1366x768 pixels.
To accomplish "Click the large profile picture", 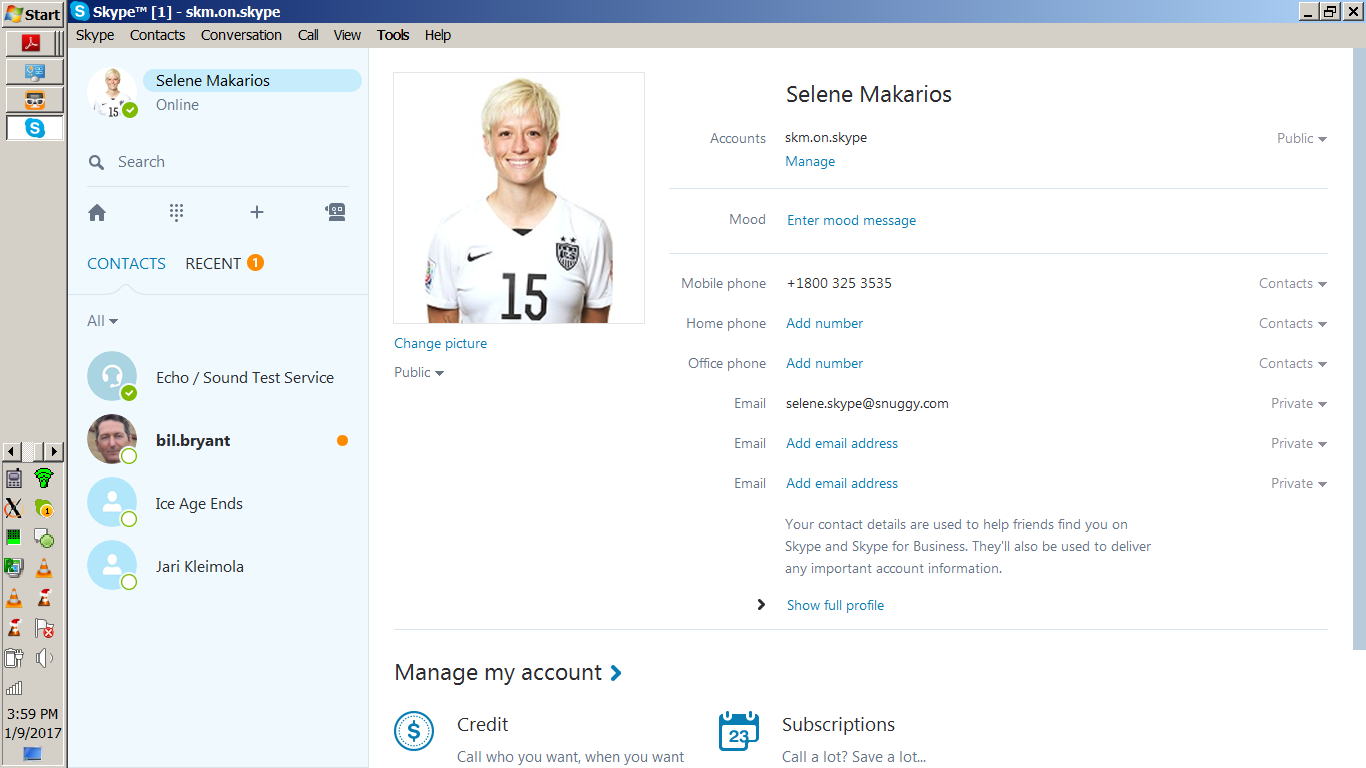I will (x=519, y=198).
